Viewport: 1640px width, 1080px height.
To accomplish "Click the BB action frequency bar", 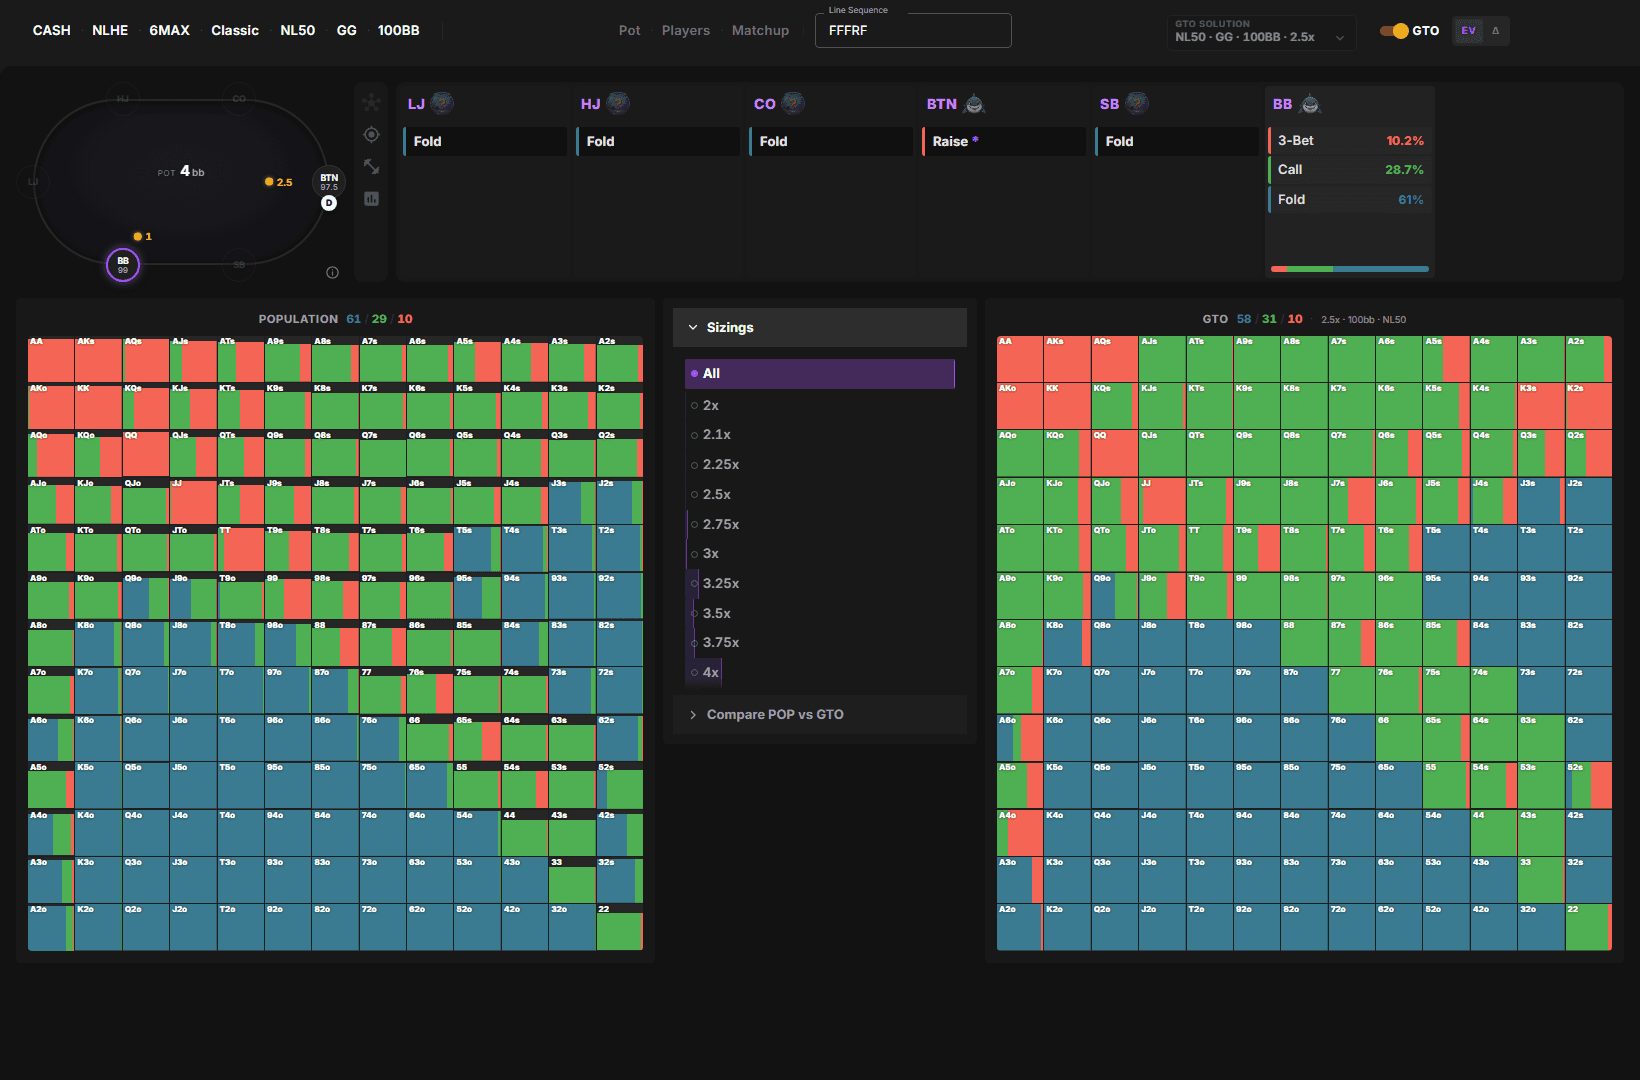I will click(1350, 269).
